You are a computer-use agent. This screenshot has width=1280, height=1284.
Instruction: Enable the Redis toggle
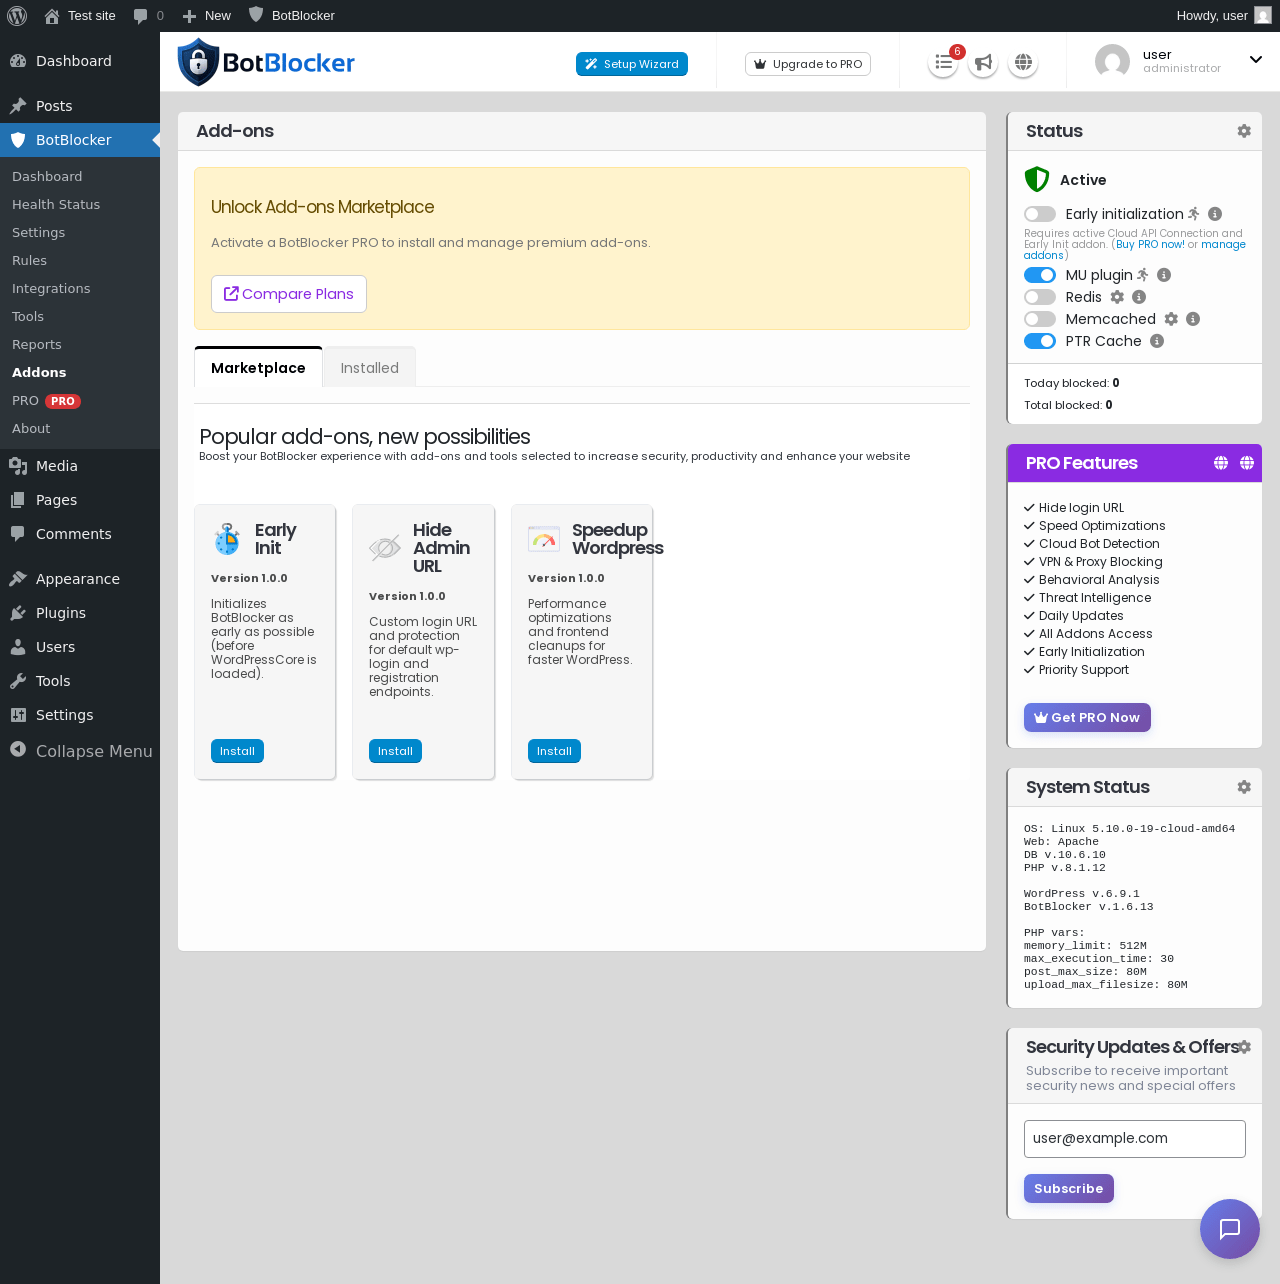[1040, 297]
